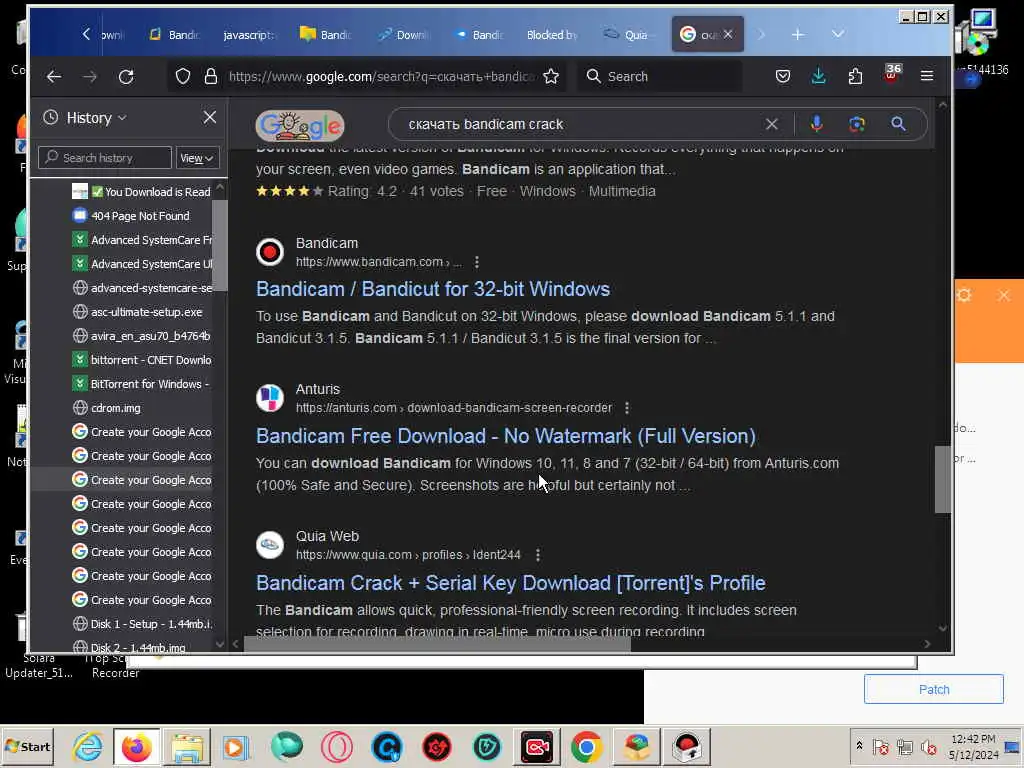The image size is (1024, 768).
Task: Open the extensions puzzle icon
Action: coord(855,76)
